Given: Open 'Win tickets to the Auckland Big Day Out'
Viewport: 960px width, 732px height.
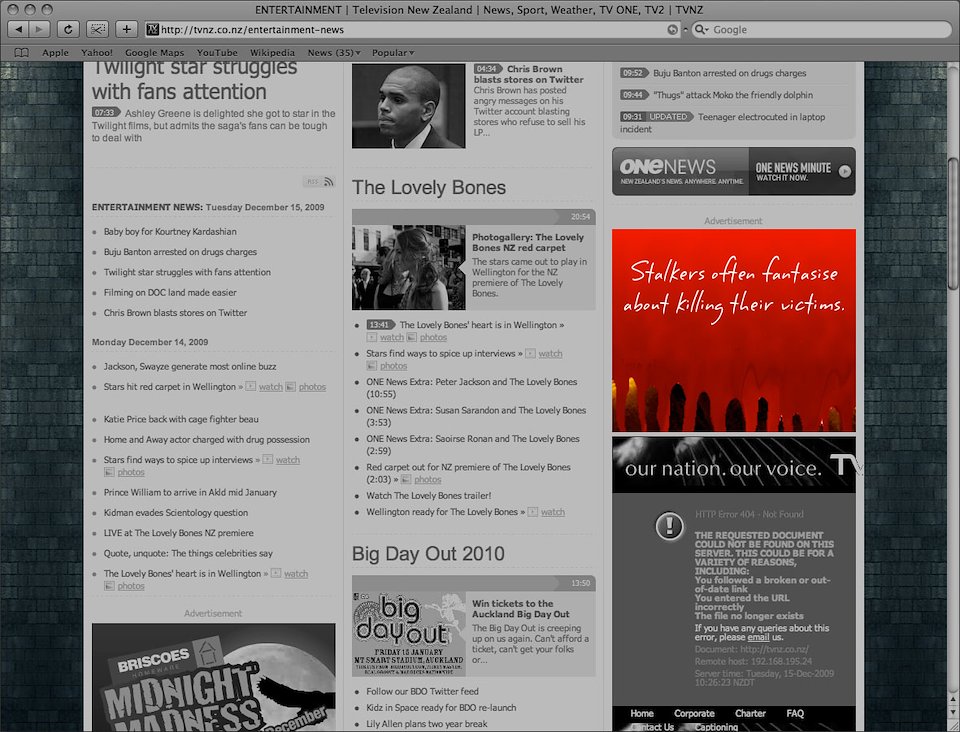Looking at the screenshot, I should pyautogui.click(x=521, y=608).
